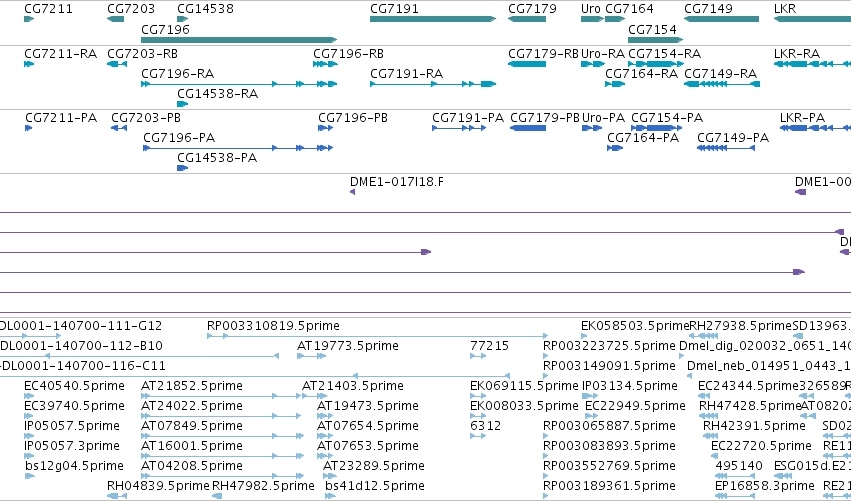Click the RP003149091.5prime EST label
851x501 pixels.
609,366
